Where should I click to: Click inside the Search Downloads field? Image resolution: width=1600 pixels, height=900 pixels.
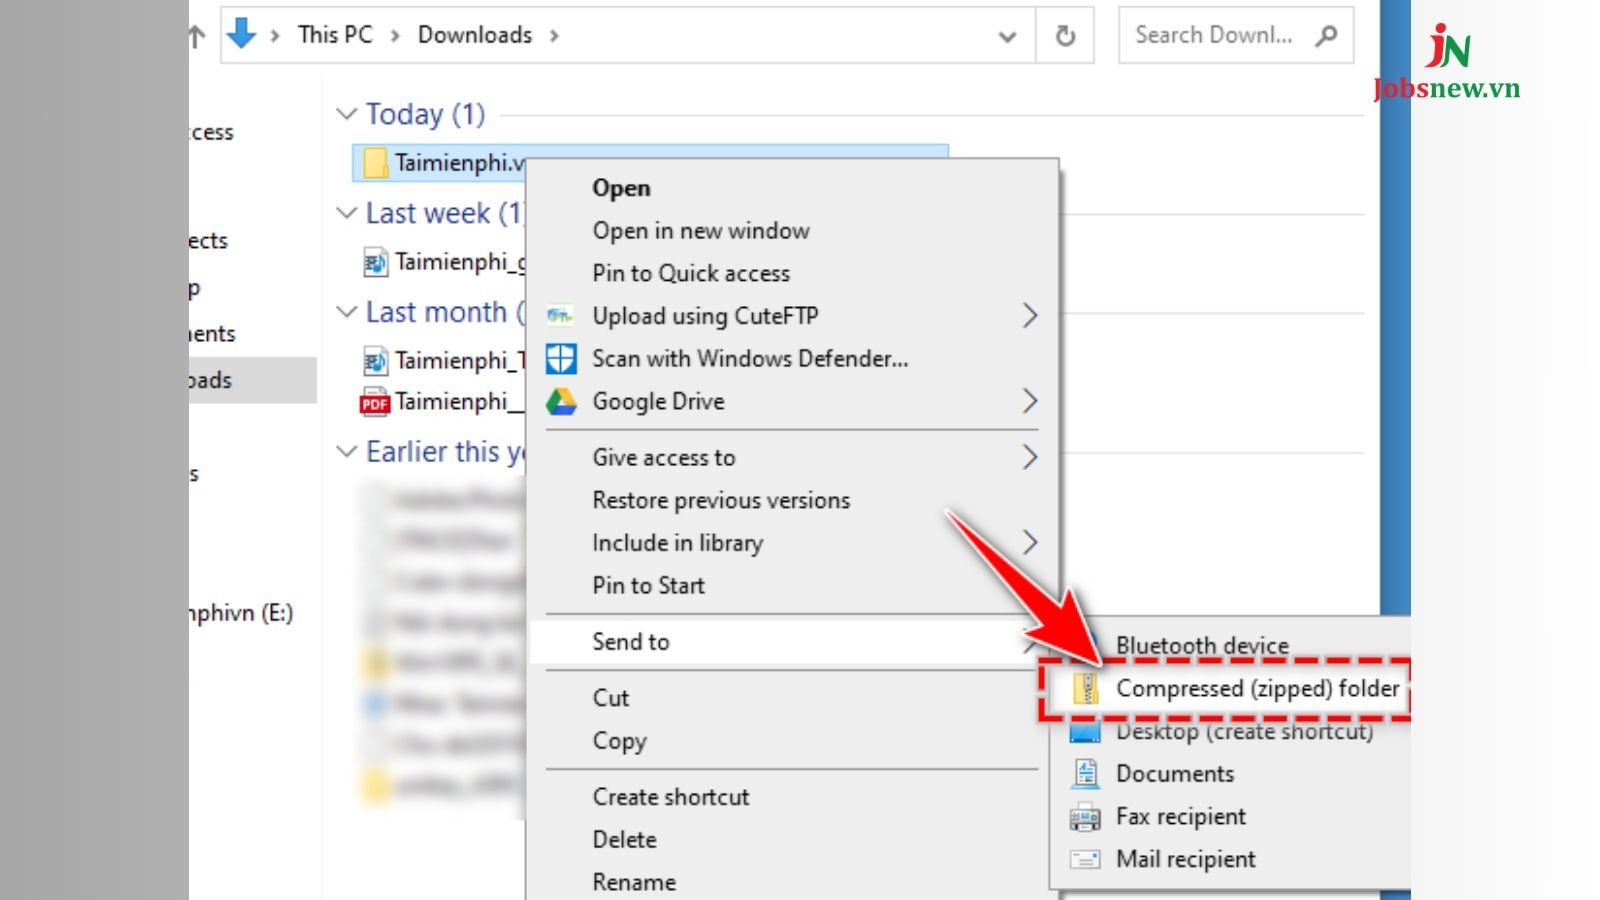tap(1235, 36)
